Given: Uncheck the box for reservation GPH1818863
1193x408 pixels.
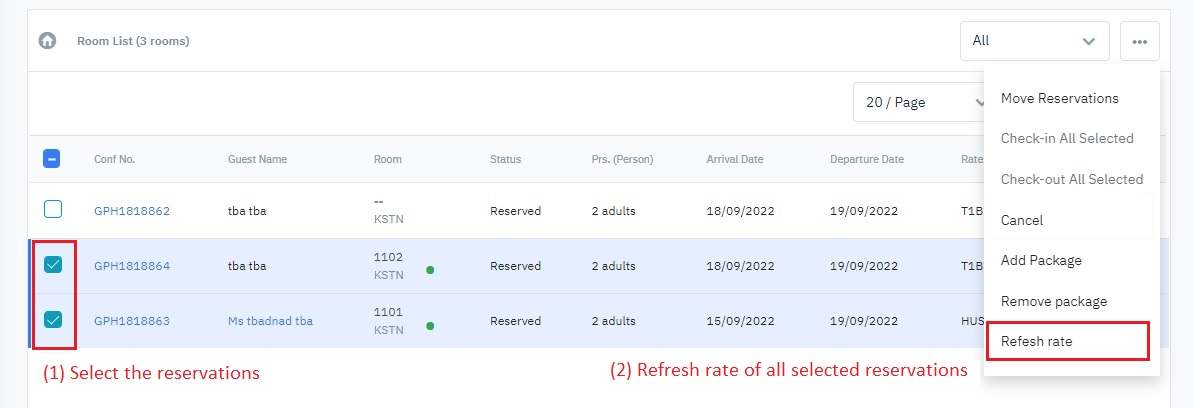Looking at the screenshot, I should click(53, 320).
